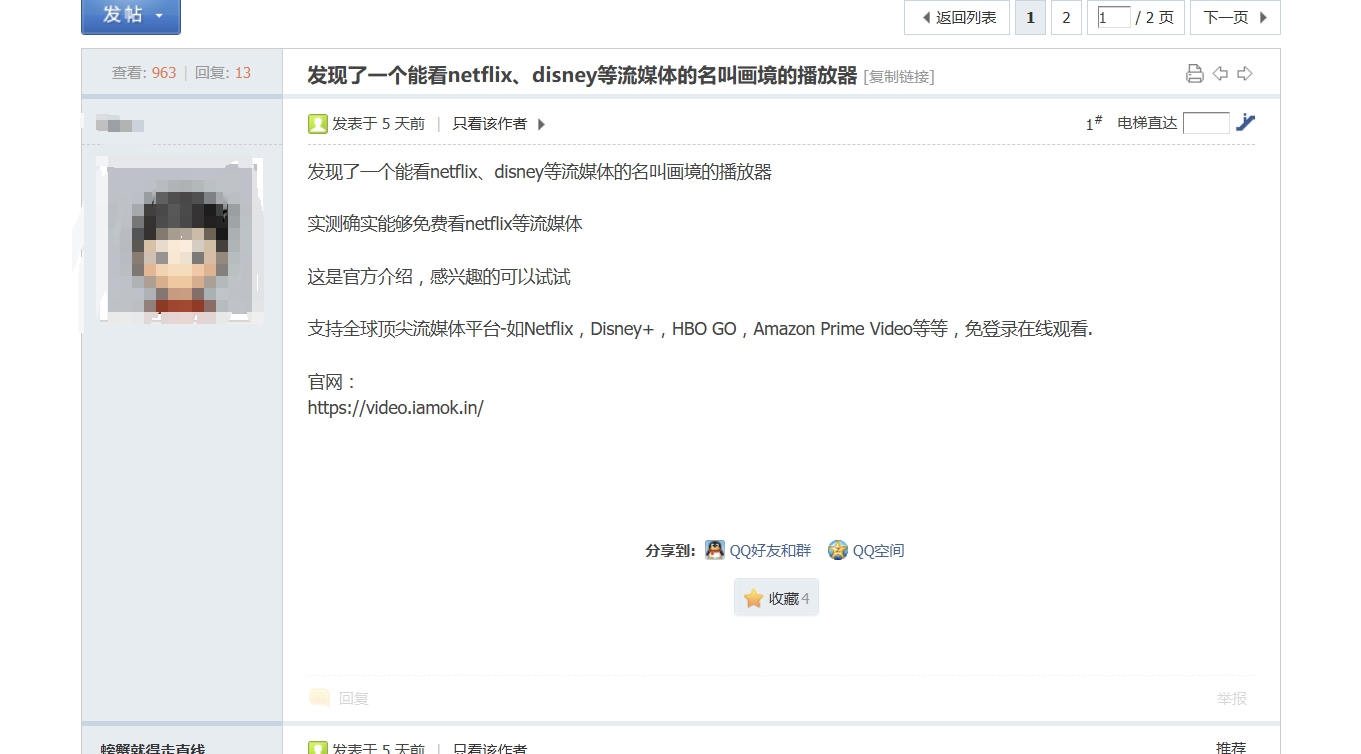Click 下一页 next page button
The width and height of the screenshot is (1361, 754).
pyautogui.click(x=1234, y=17)
